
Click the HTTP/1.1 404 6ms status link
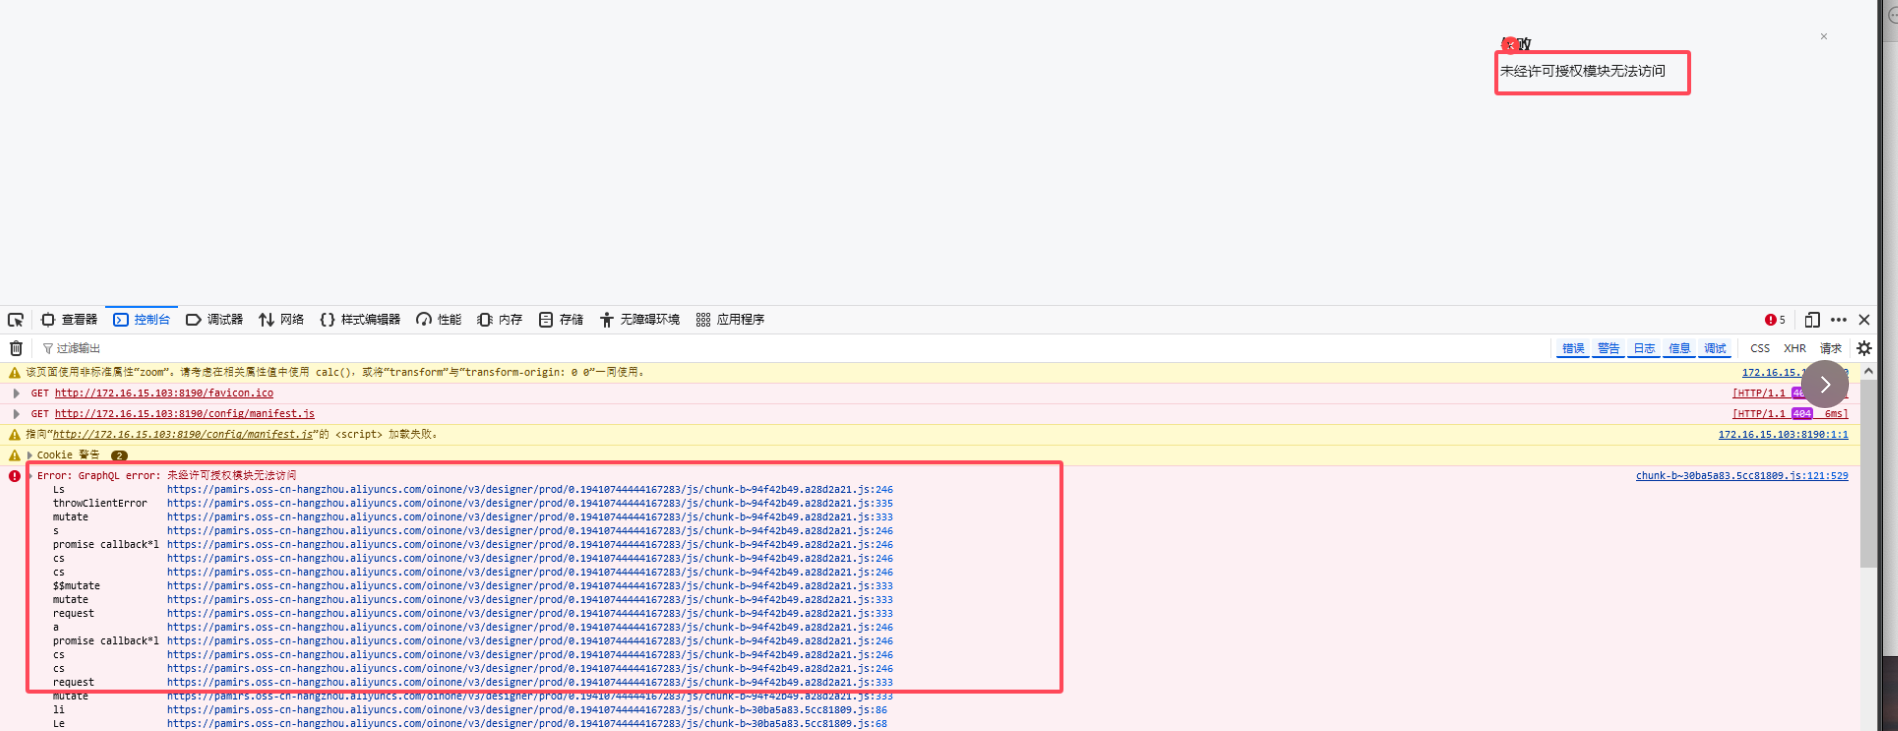(x=1790, y=413)
